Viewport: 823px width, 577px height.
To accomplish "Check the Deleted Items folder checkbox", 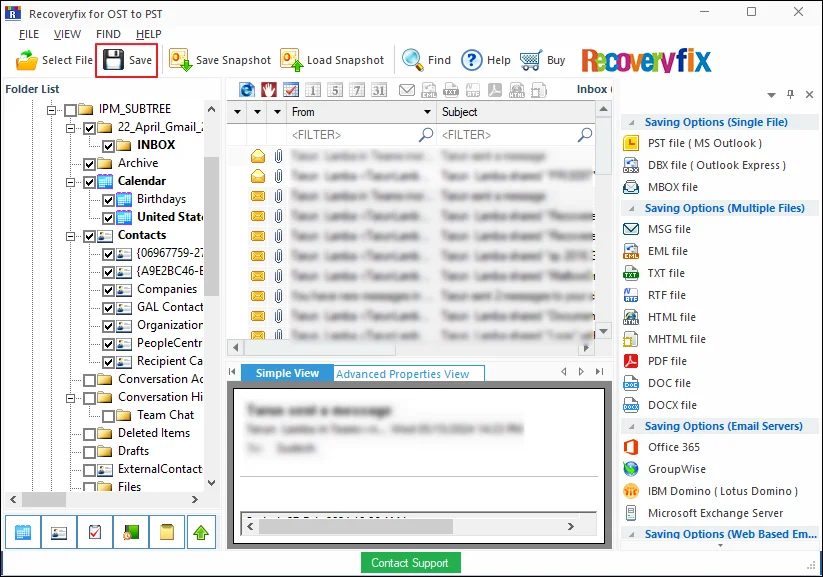I will tap(89, 434).
